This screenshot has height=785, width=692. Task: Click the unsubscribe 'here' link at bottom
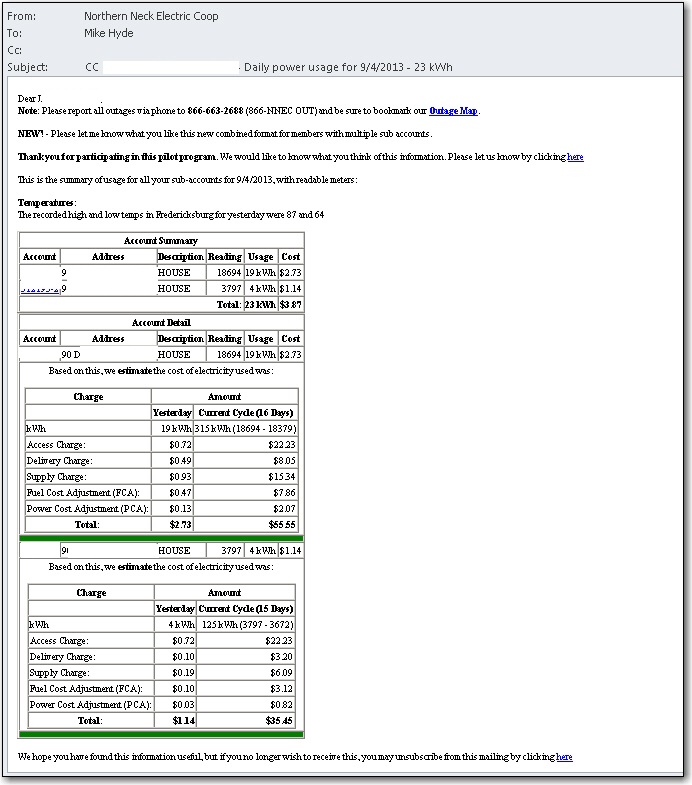[564, 757]
